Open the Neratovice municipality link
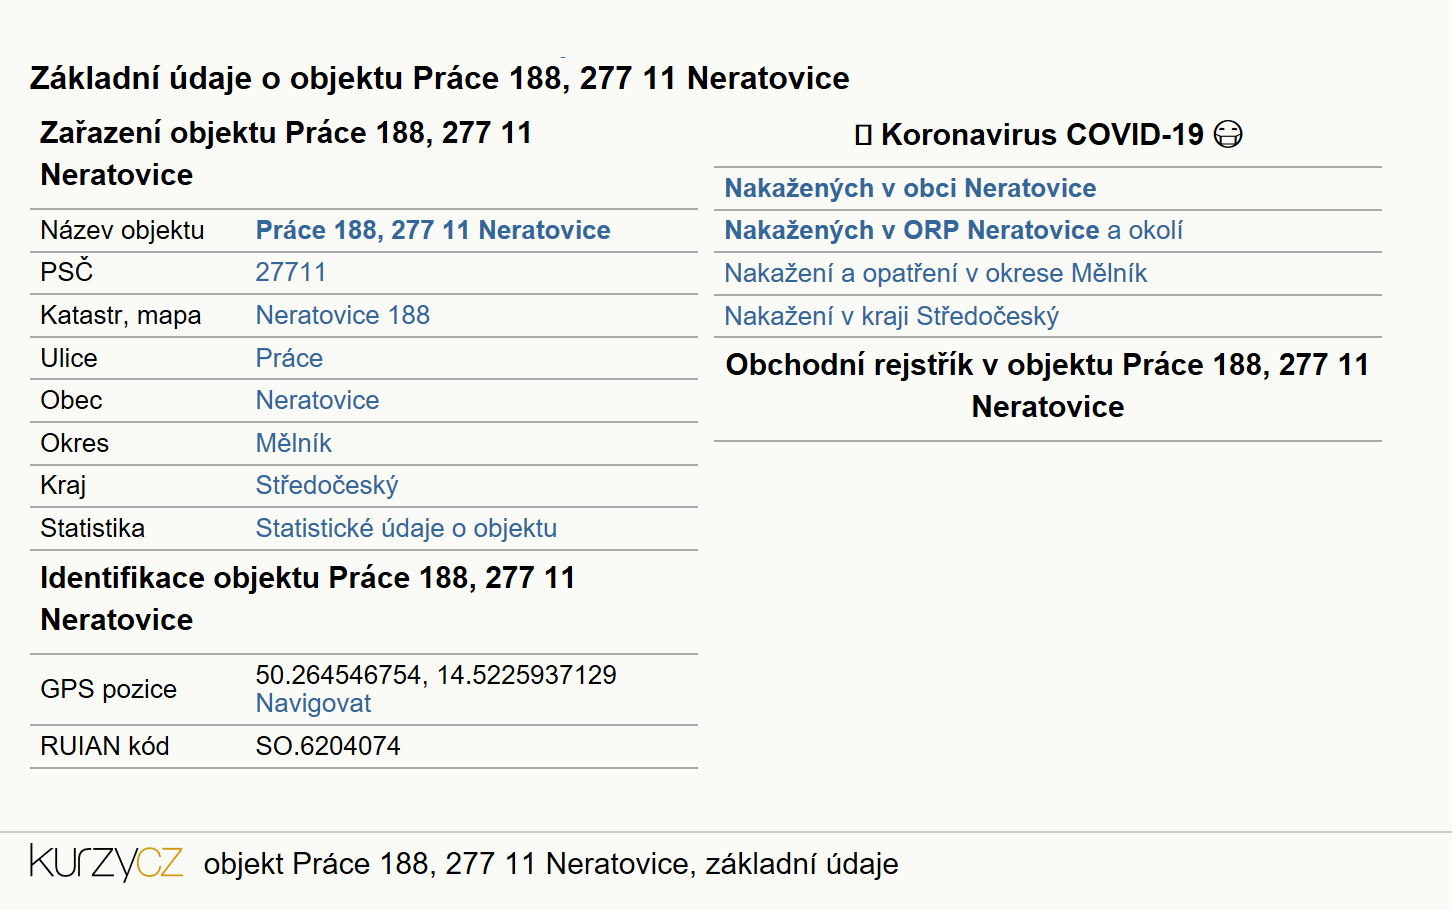The width and height of the screenshot is (1452, 910). pos(317,400)
